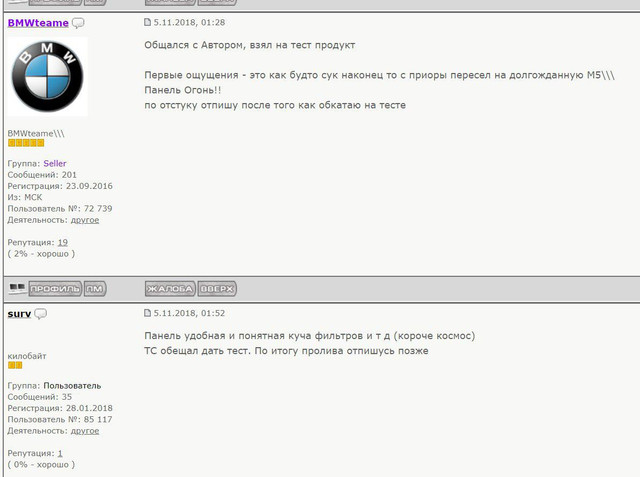This screenshot has width=640, height=477.
Task: Send a private message via ПМ button
Action: (x=95, y=289)
